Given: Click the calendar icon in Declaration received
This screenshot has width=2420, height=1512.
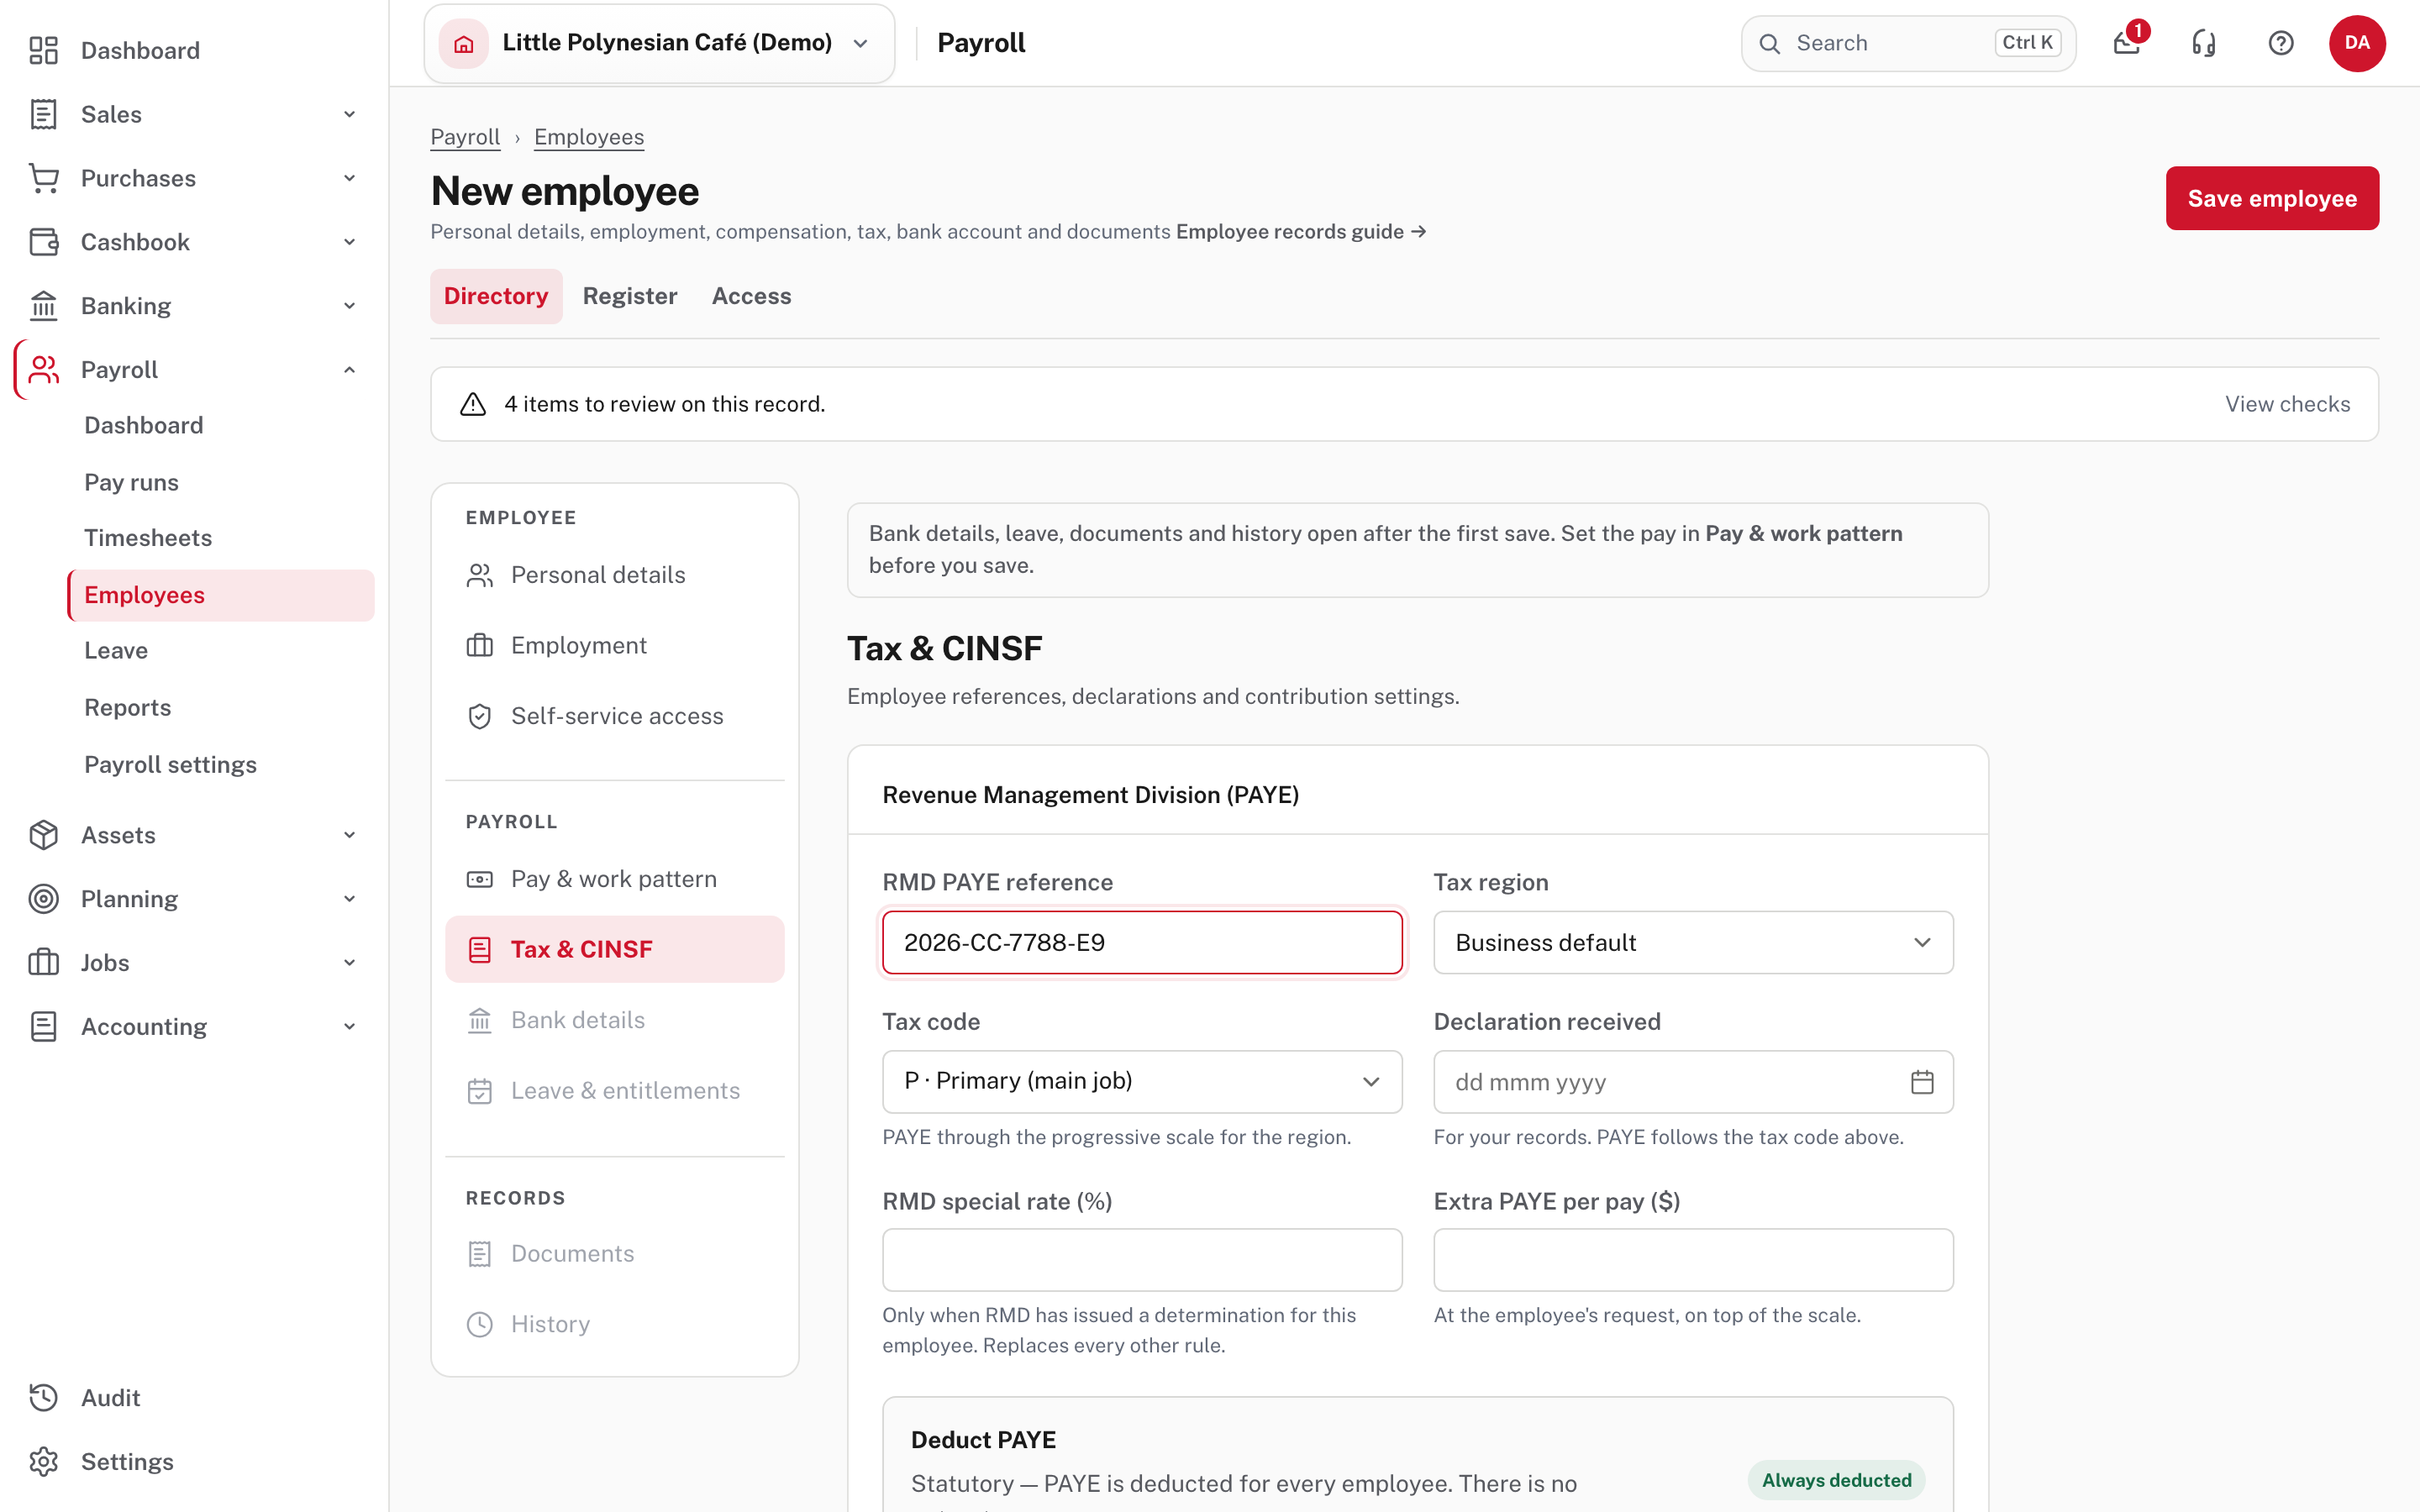Looking at the screenshot, I should [1922, 1082].
